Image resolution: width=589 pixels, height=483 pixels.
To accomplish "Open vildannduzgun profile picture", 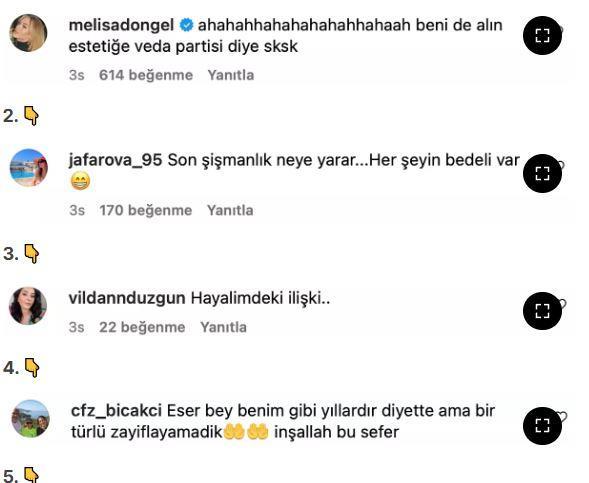I will [x=28, y=306].
